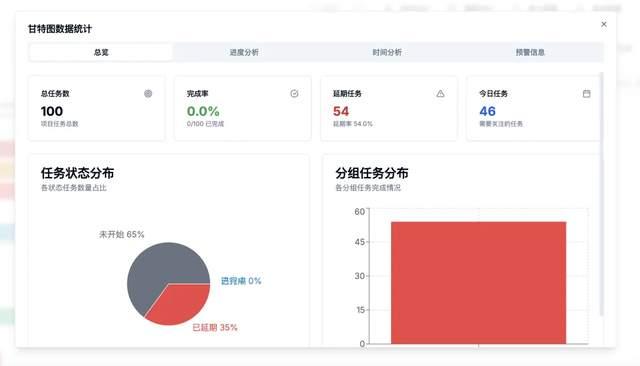Click the 总任务数 card icon
The width and height of the screenshot is (640, 366).
(x=148, y=93)
